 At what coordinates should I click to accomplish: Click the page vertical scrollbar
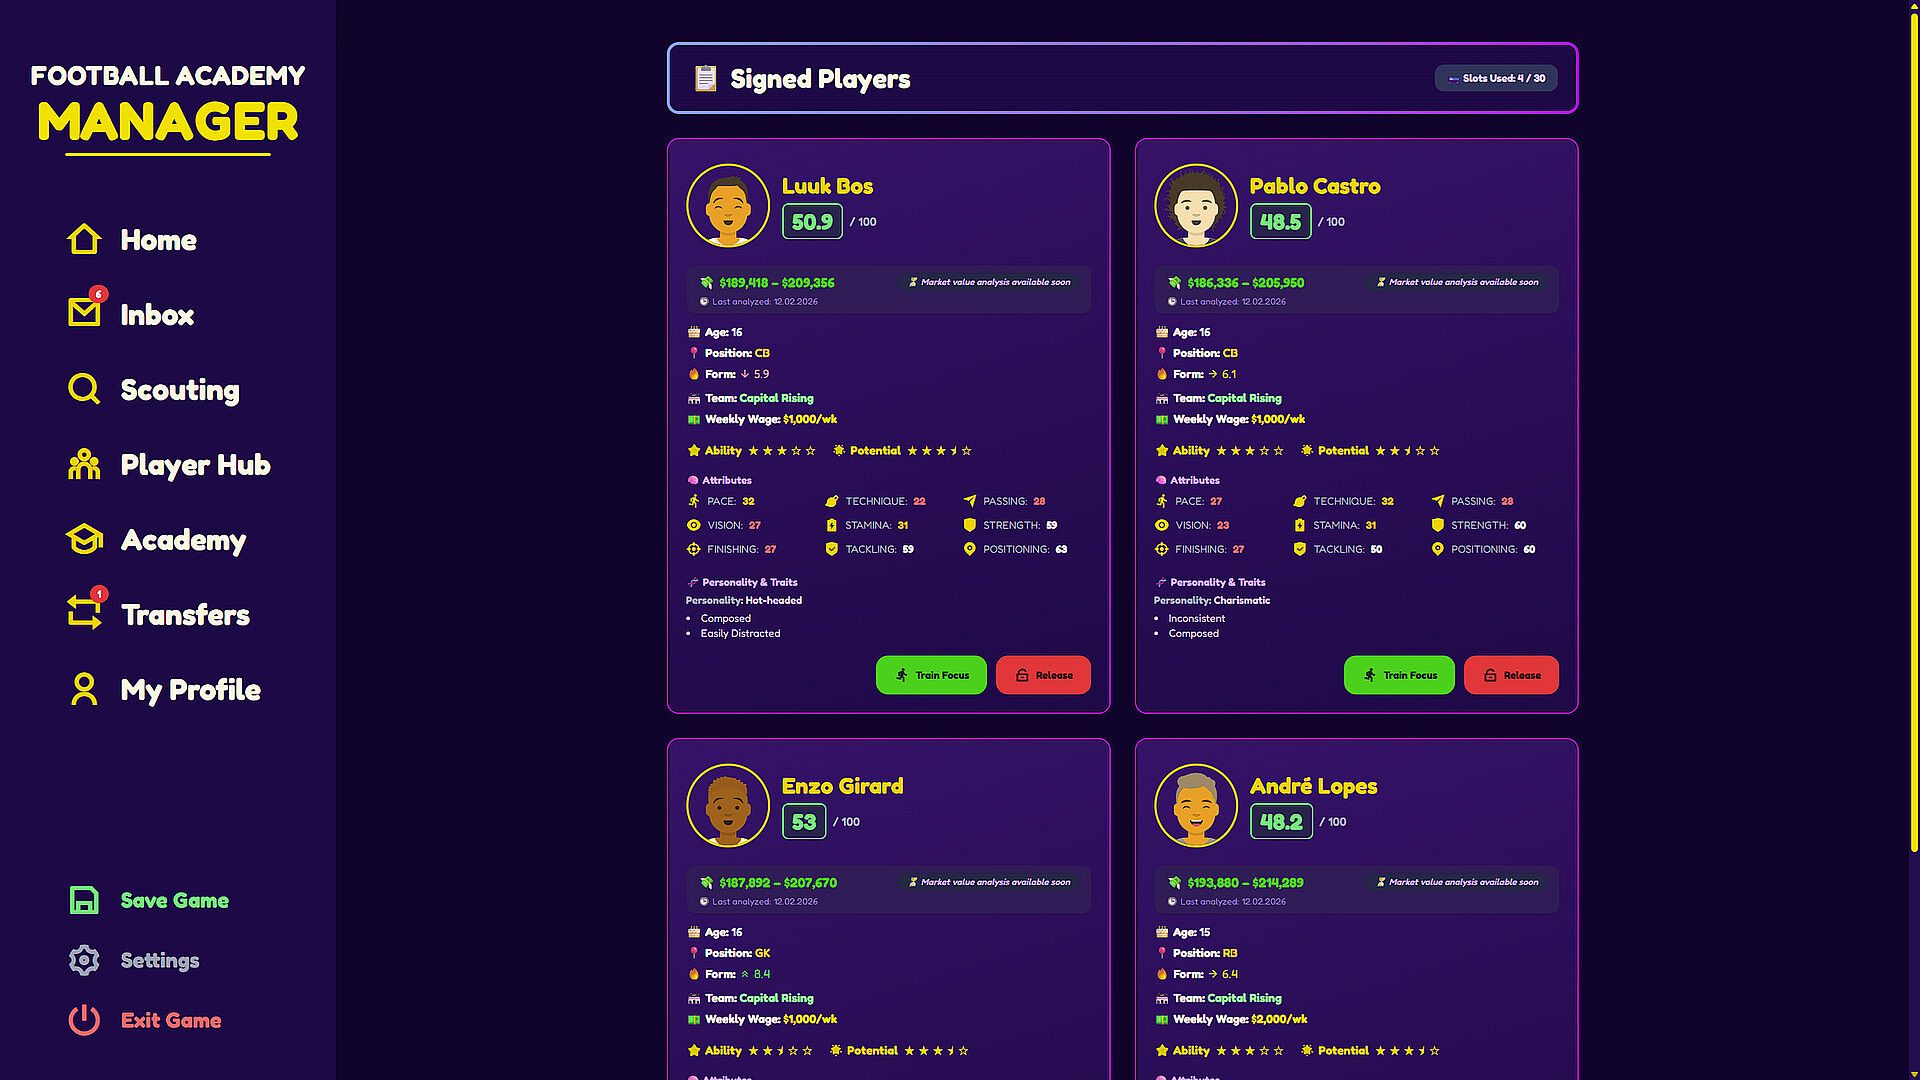[1914, 430]
